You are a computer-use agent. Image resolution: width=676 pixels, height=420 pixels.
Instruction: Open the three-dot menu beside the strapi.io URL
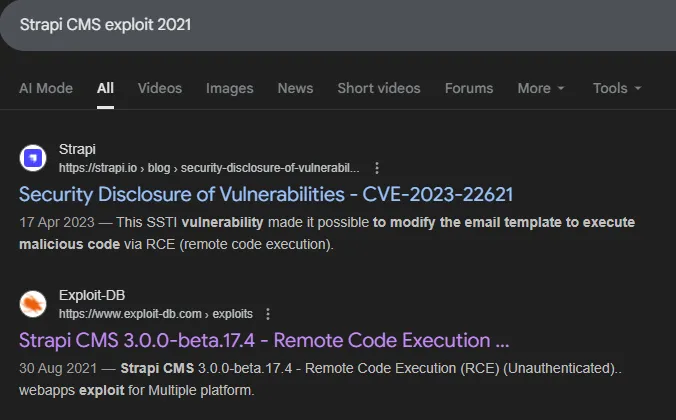point(376,167)
